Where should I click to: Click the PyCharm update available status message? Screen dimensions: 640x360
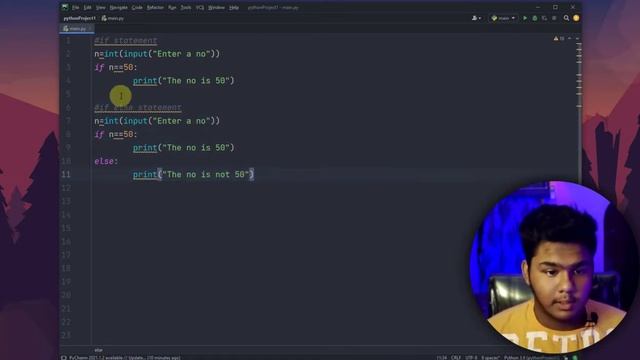124,358
